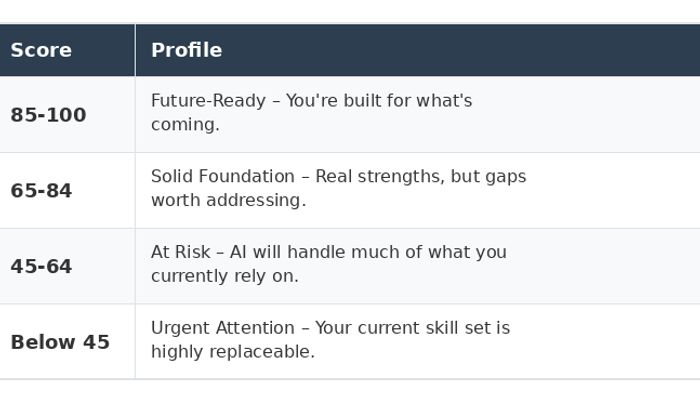
Task: Select the "65-84" score cell
Action: 41,191
